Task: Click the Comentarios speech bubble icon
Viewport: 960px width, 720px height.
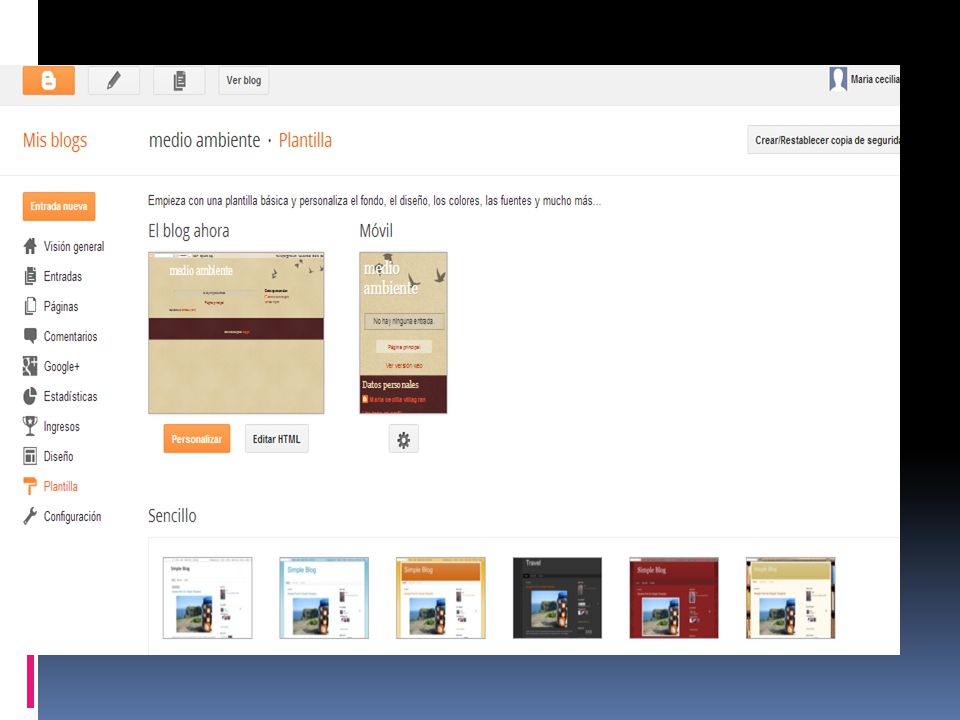Action: pos(30,336)
